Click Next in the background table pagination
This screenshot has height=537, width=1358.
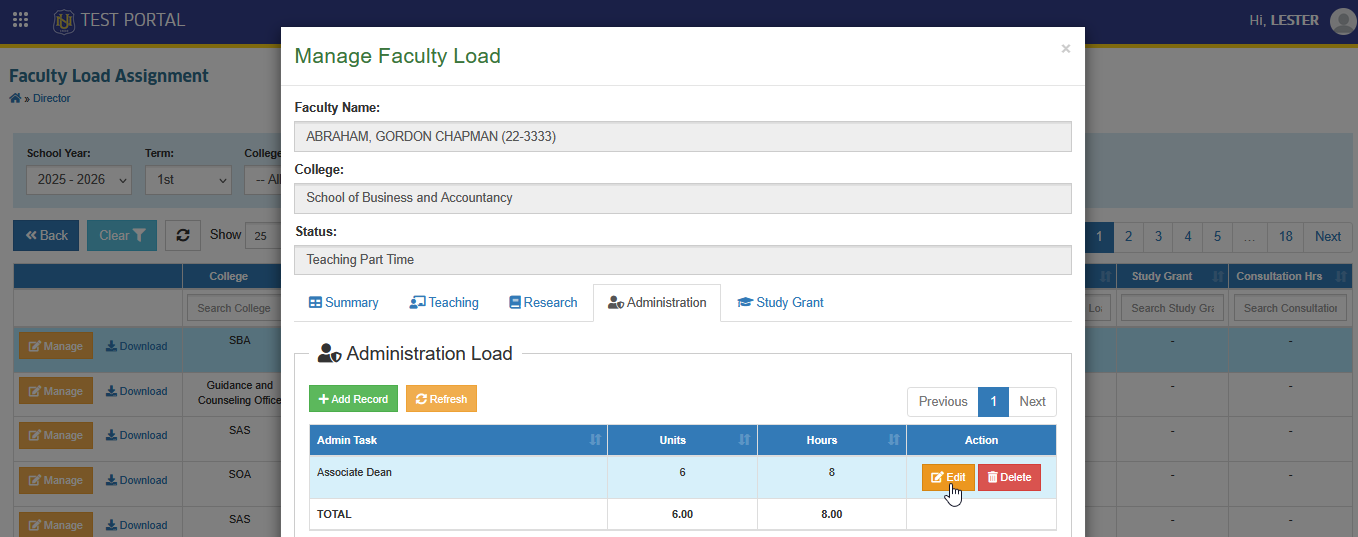click(x=1328, y=236)
